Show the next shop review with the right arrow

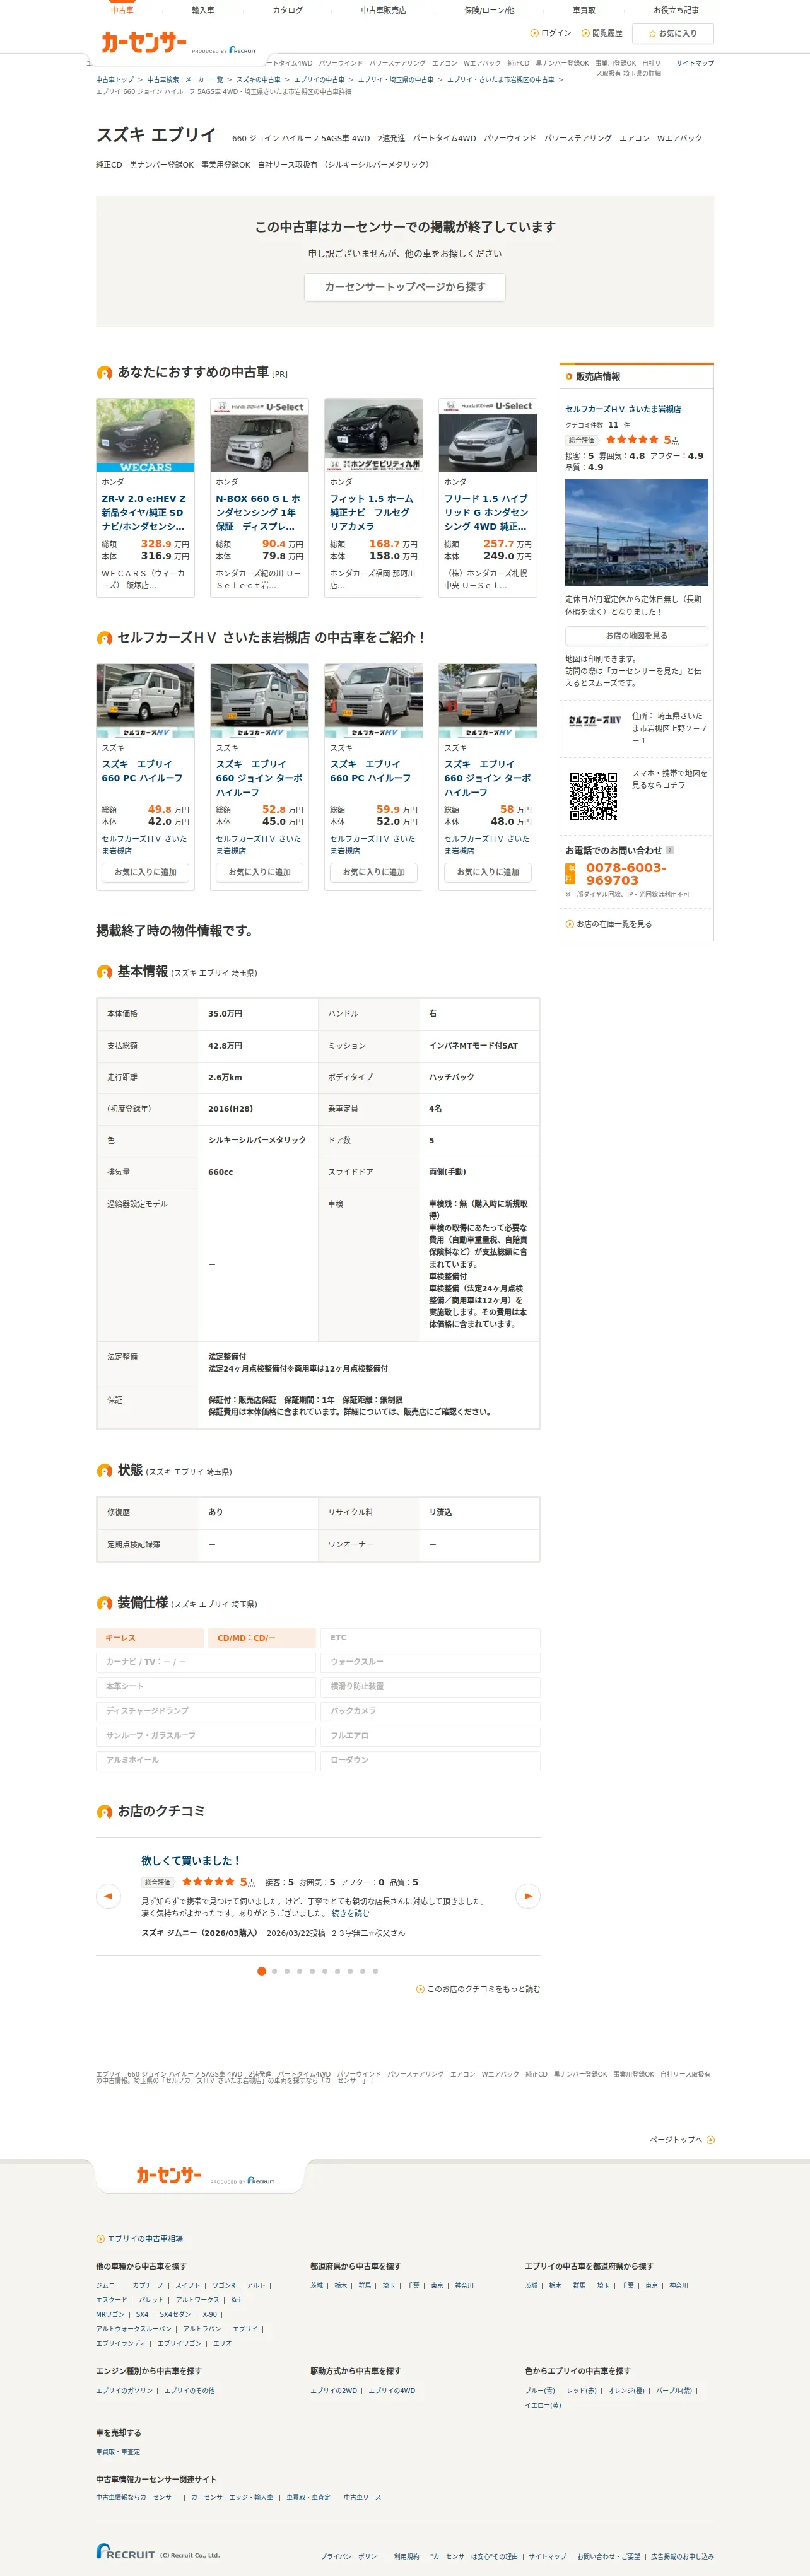tap(528, 1895)
